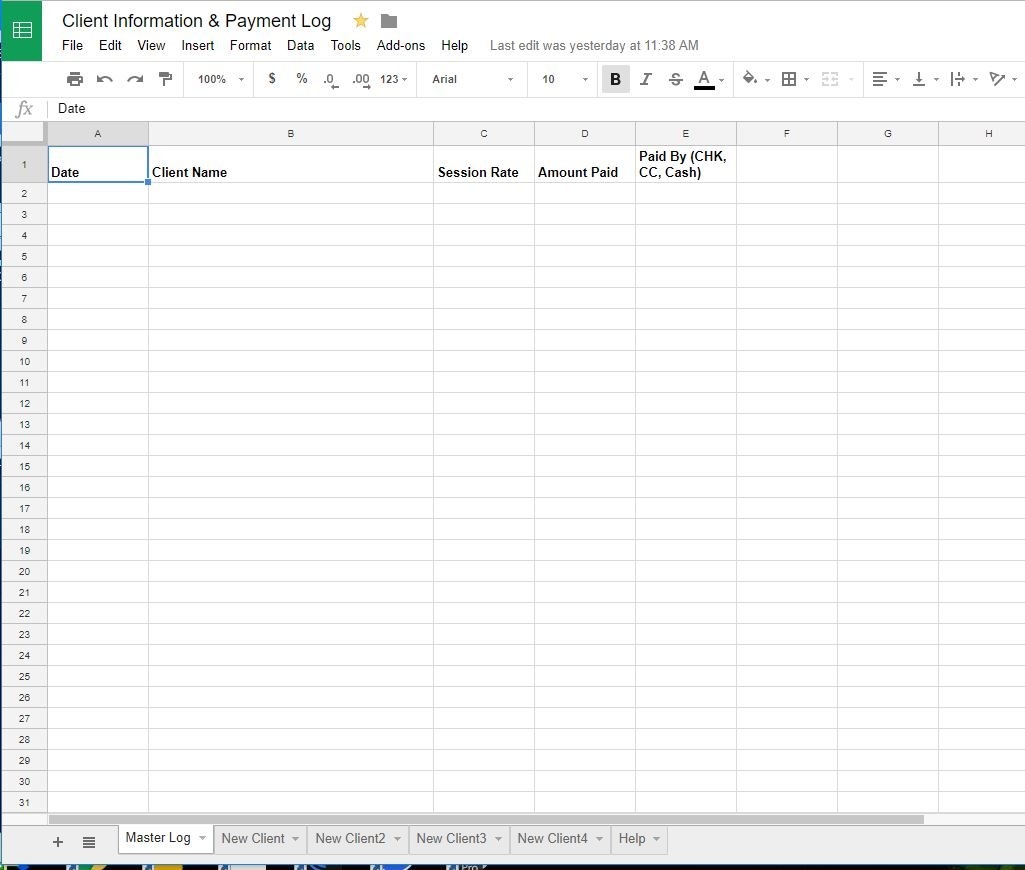1025x870 pixels.
Task: Click the strikethrough formatting icon
Action: click(x=675, y=79)
